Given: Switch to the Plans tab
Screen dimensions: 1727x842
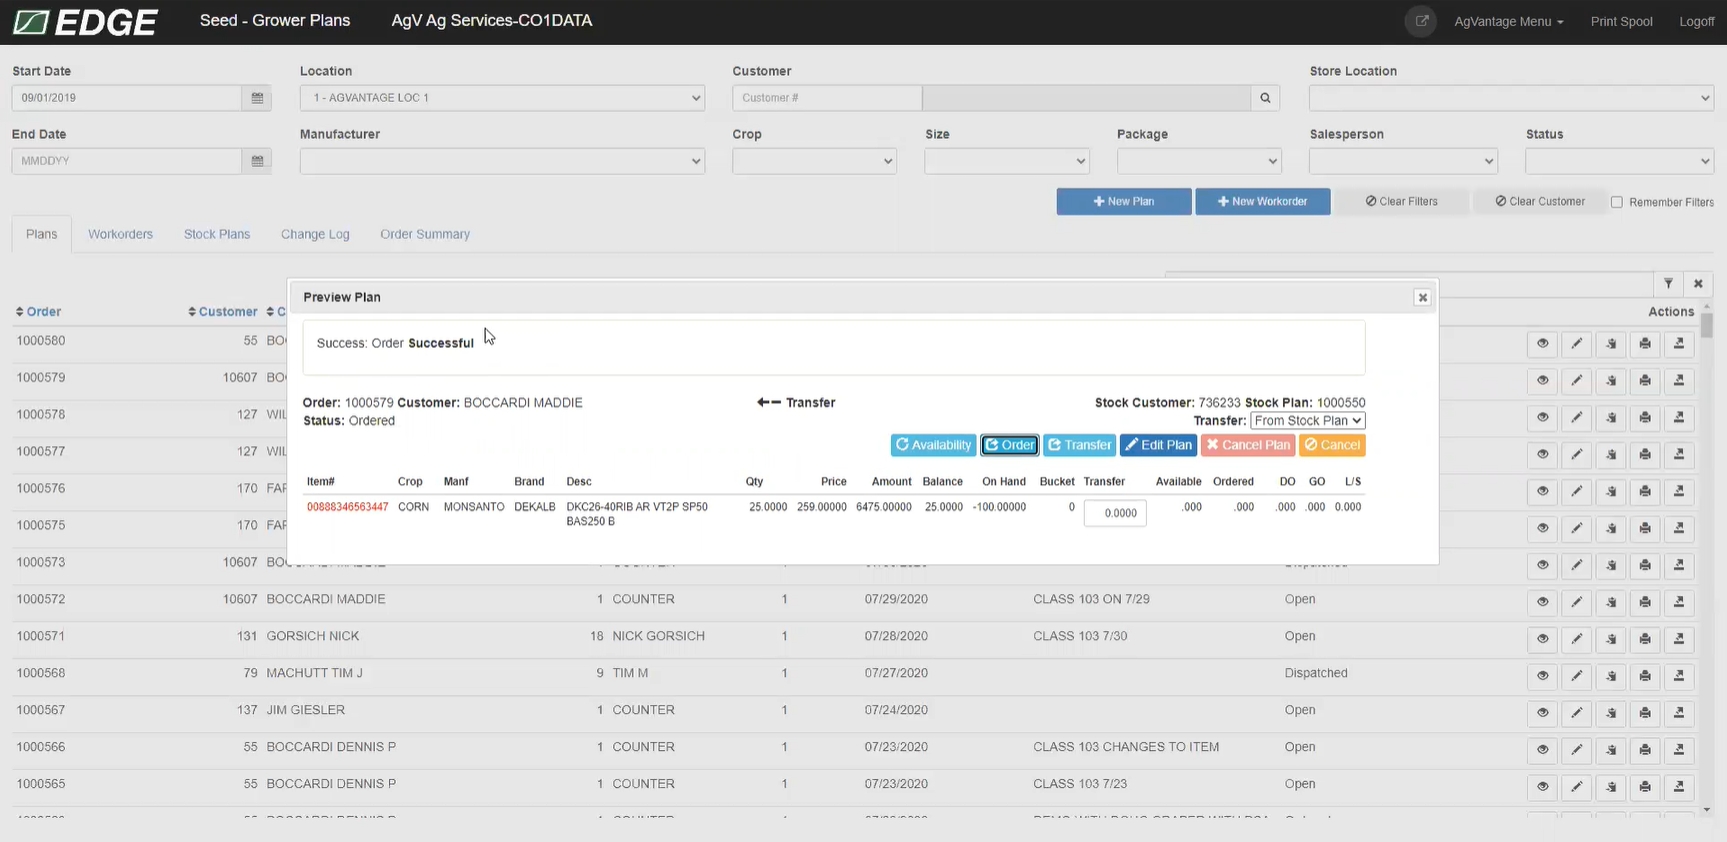Looking at the screenshot, I should pyautogui.click(x=41, y=234).
